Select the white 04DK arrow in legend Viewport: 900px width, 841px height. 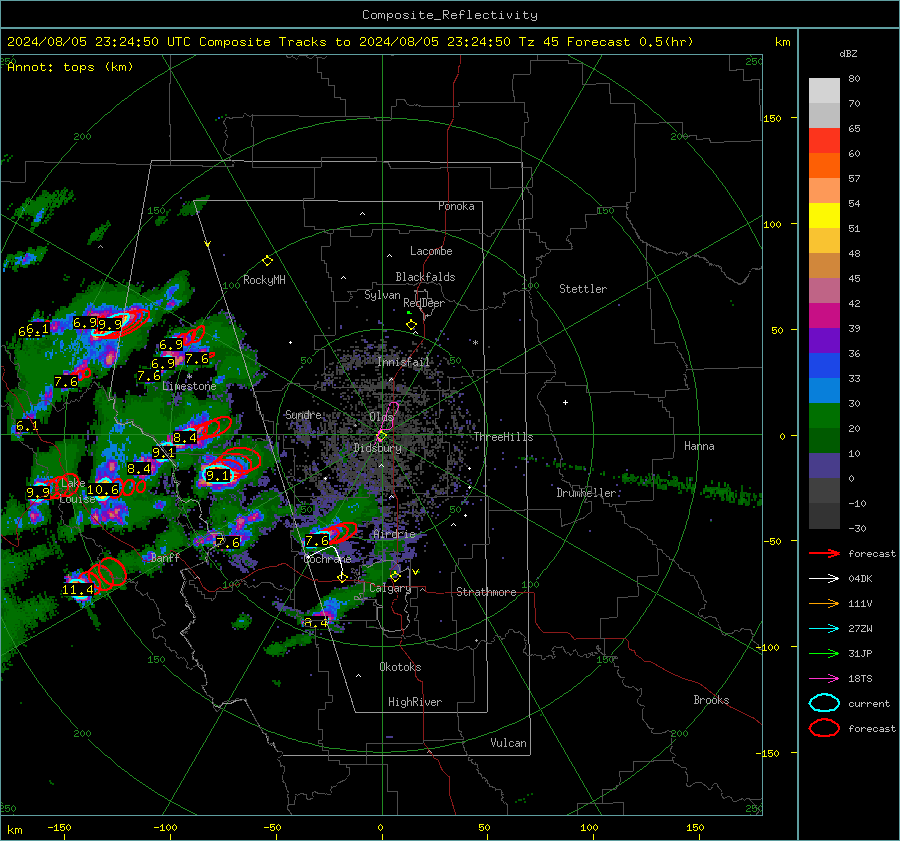point(824,579)
